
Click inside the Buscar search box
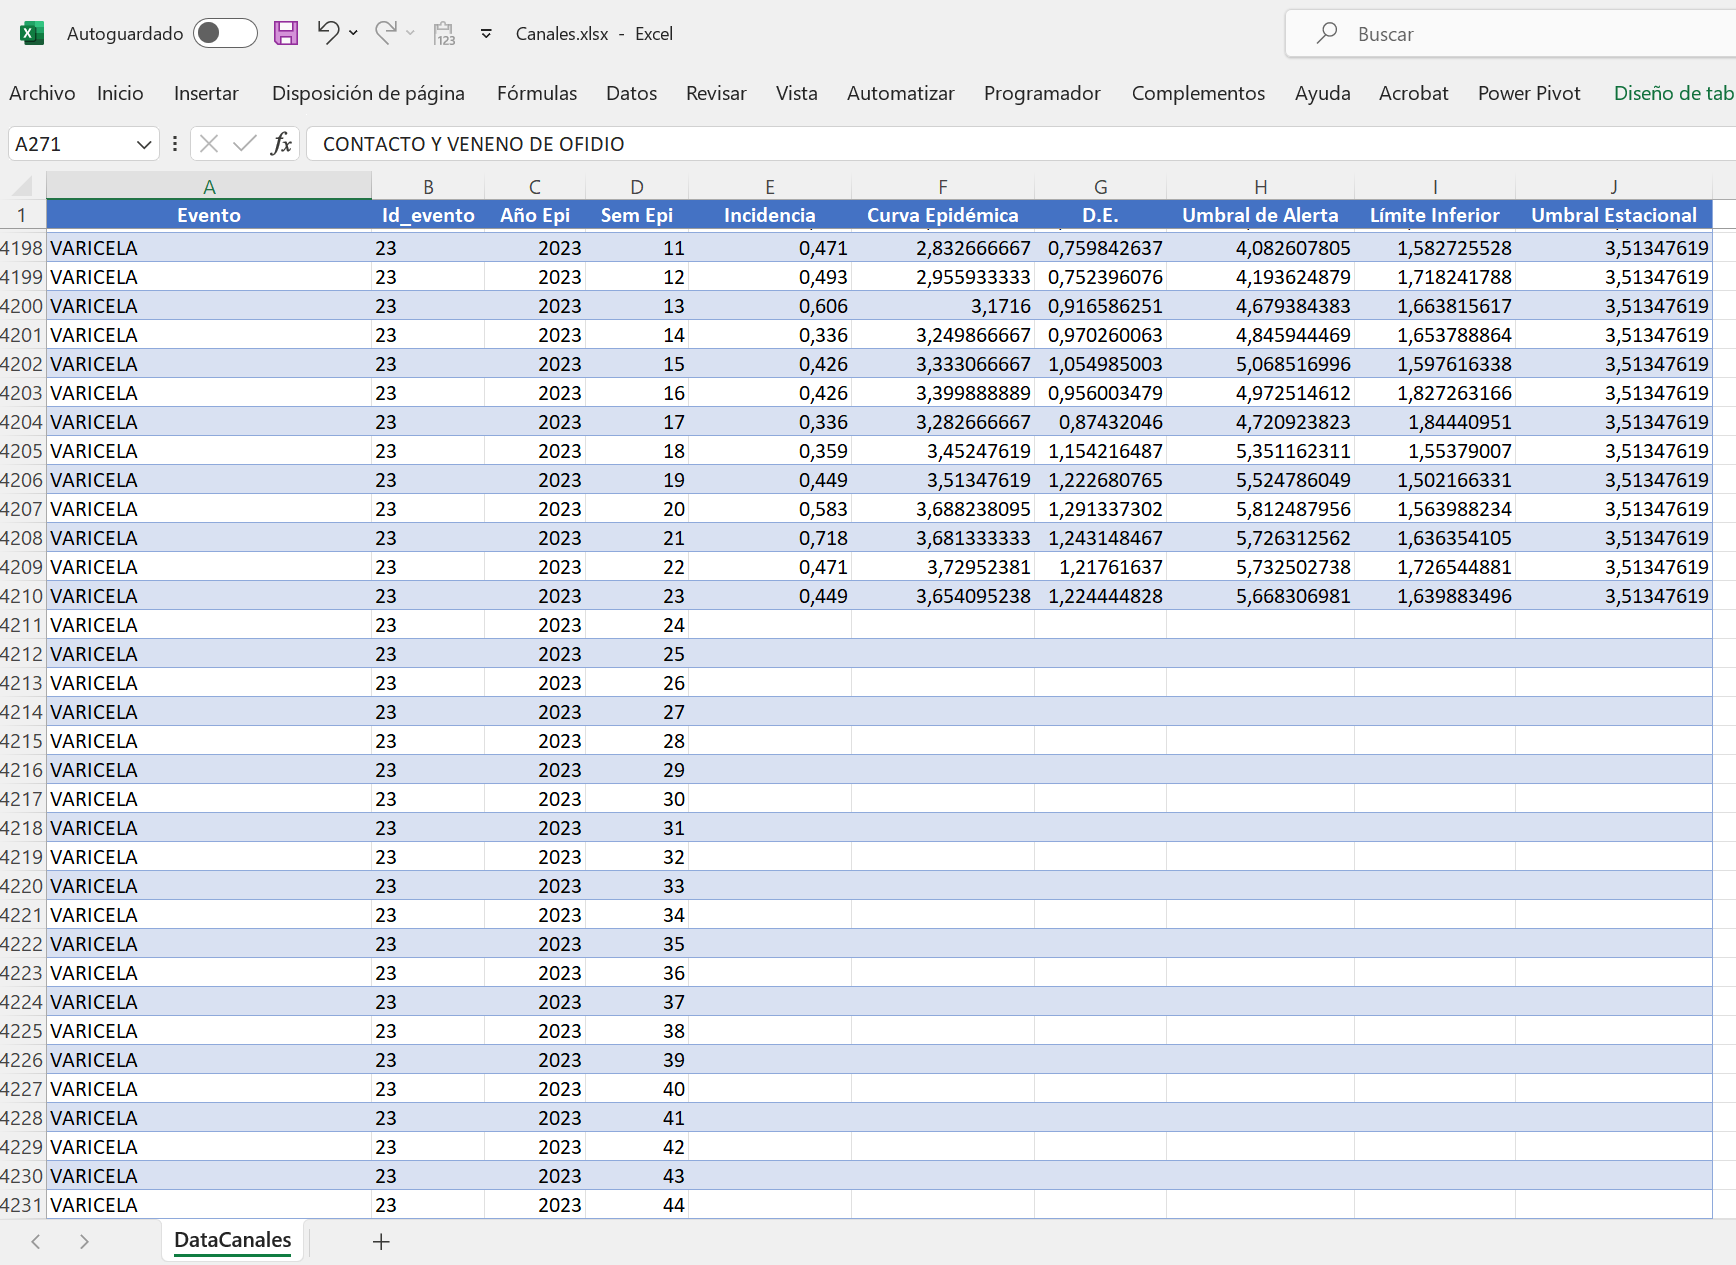[x=1510, y=34]
